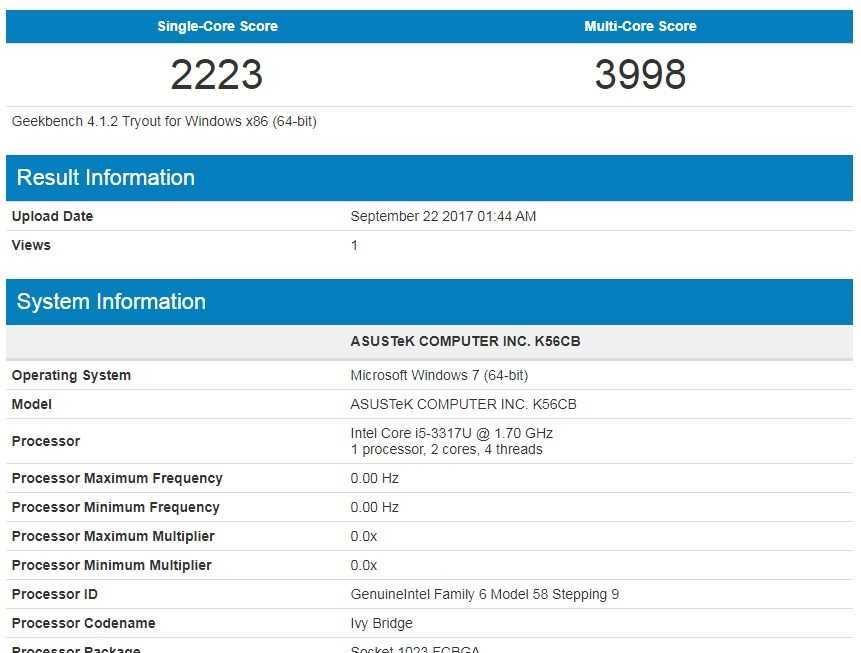Select the single-core score value 2223
Screen dimensions: 861x653
click(x=217, y=75)
